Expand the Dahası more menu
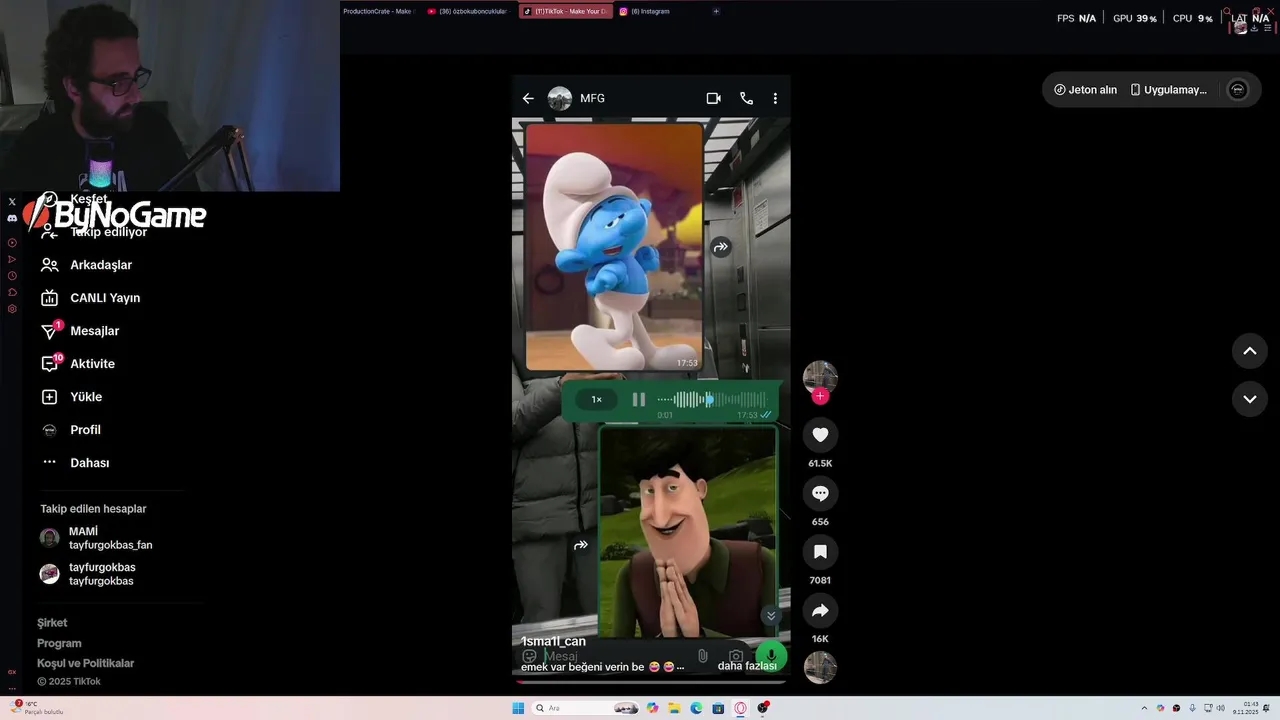 [x=89, y=463]
